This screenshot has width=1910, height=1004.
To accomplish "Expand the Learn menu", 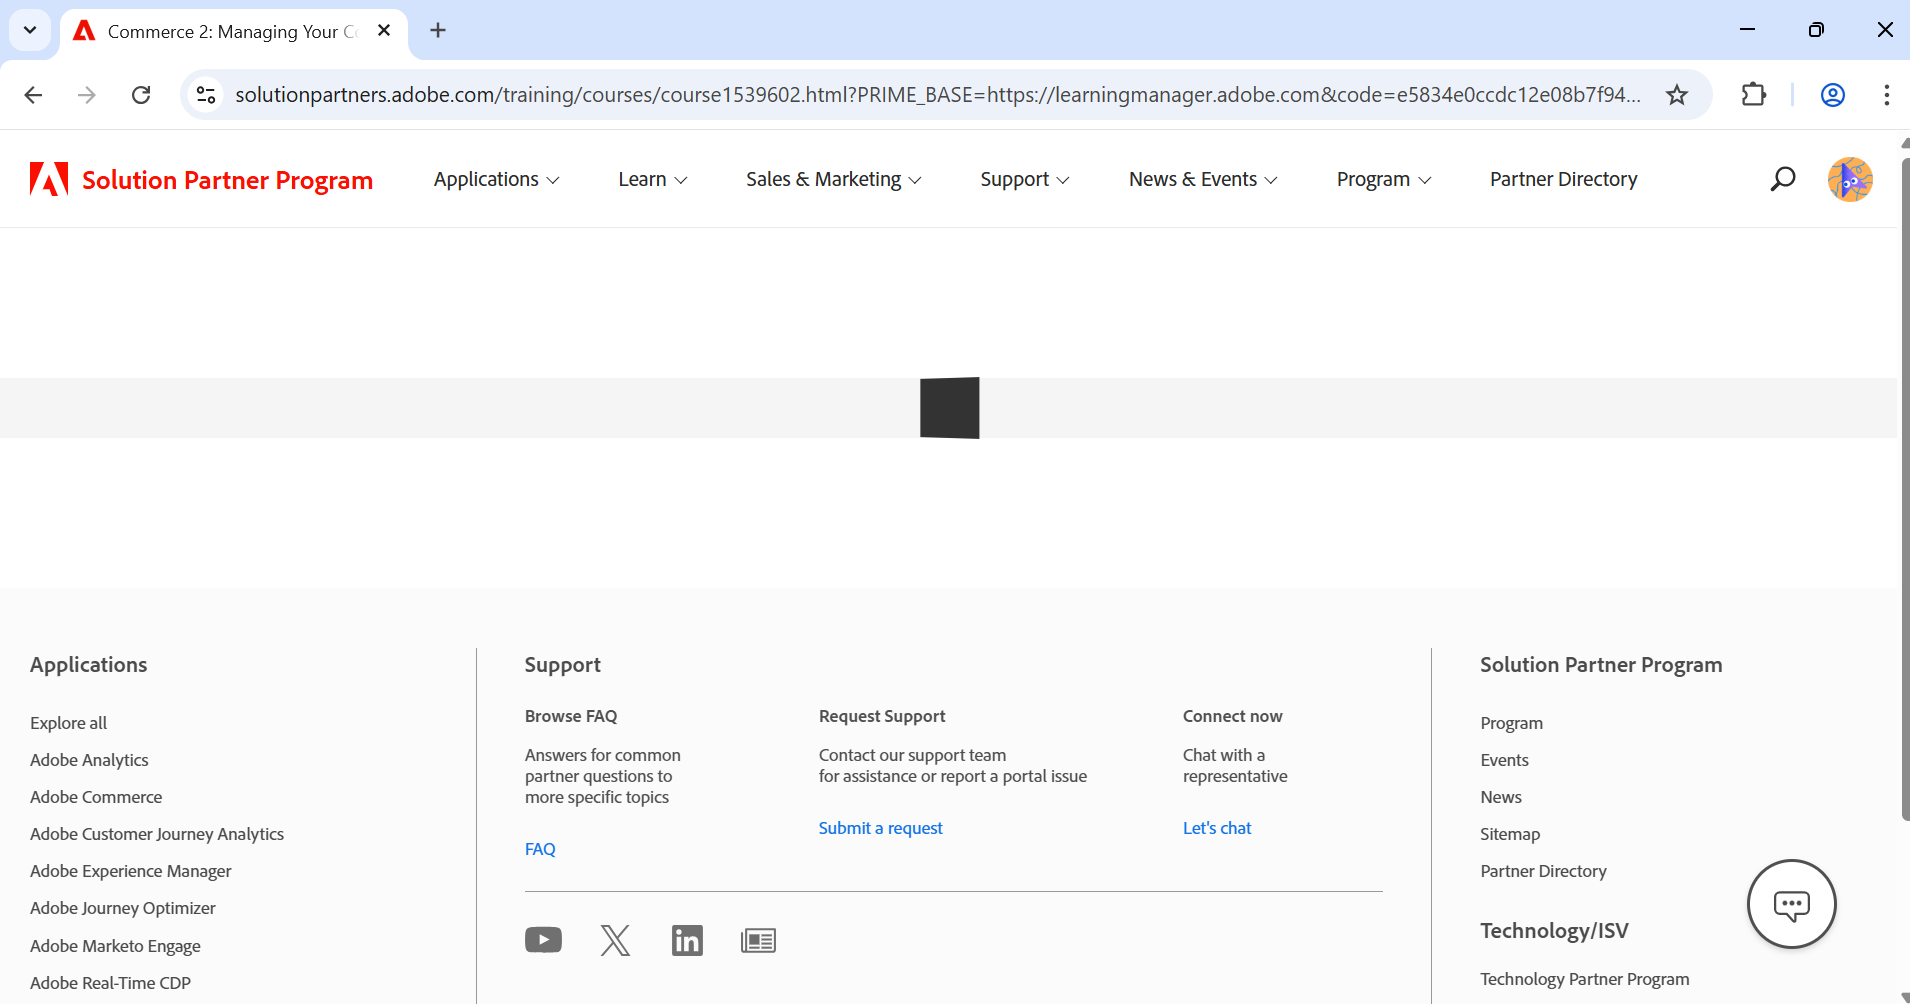I will point(652,180).
